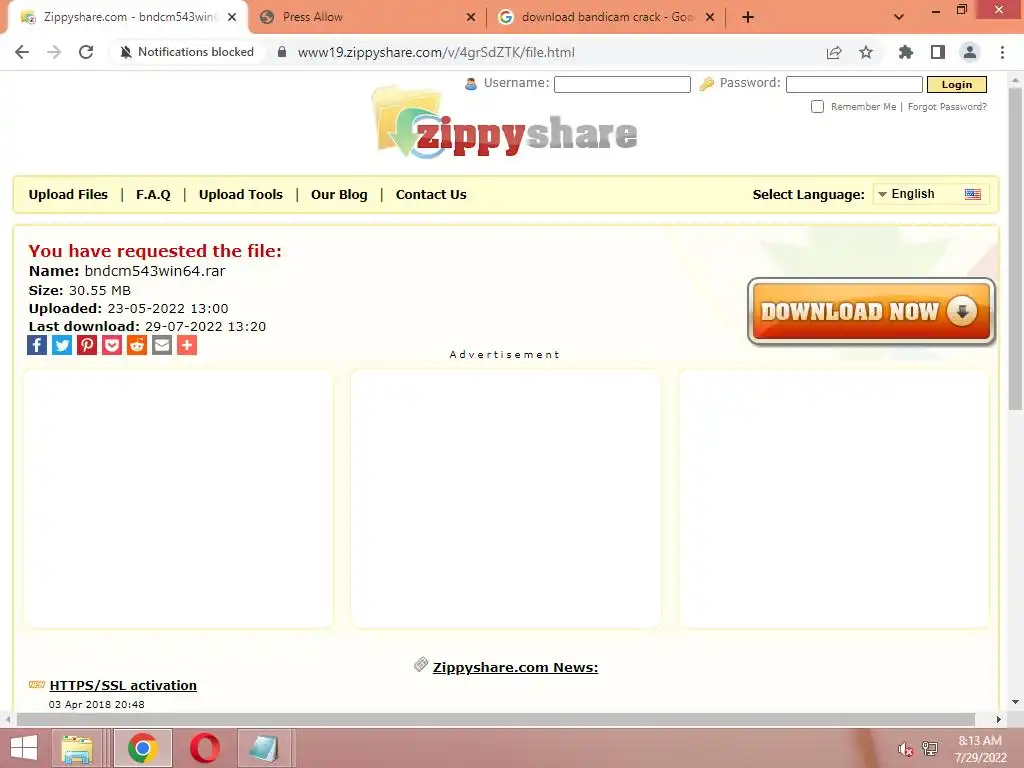Read HTTPS/SSL activation news
This screenshot has width=1024, height=768.
[x=123, y=685]
